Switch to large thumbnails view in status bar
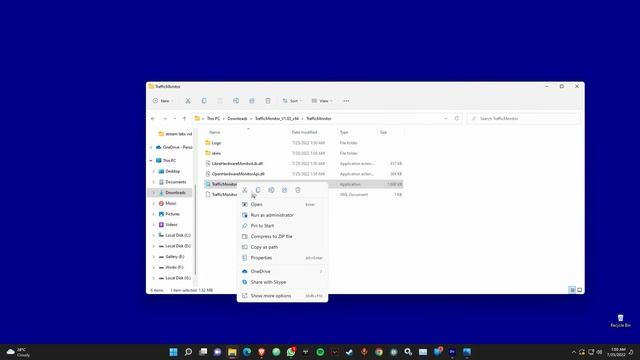The height and width of the screenshot is (360, 640). [580, 290]
